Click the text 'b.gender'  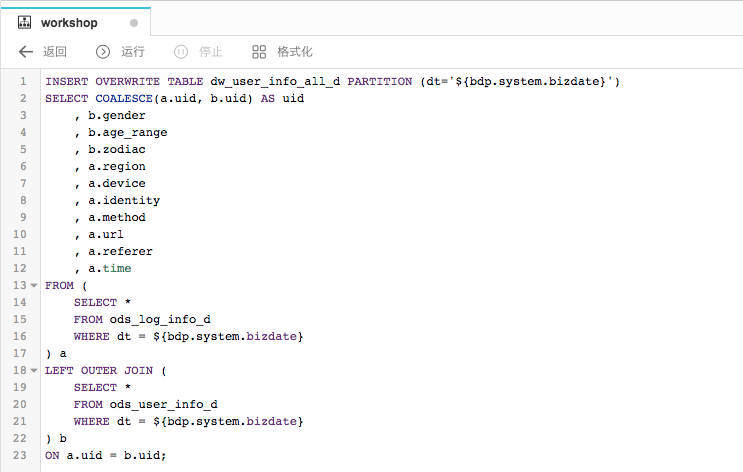(117, 116)
